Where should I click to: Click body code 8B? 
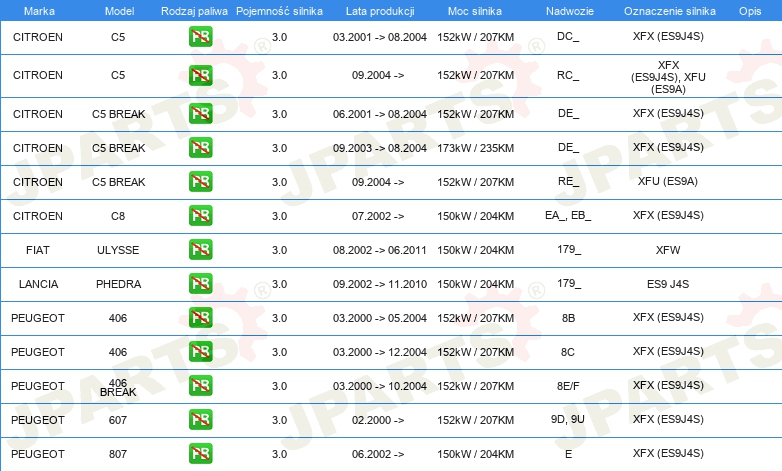569,318
